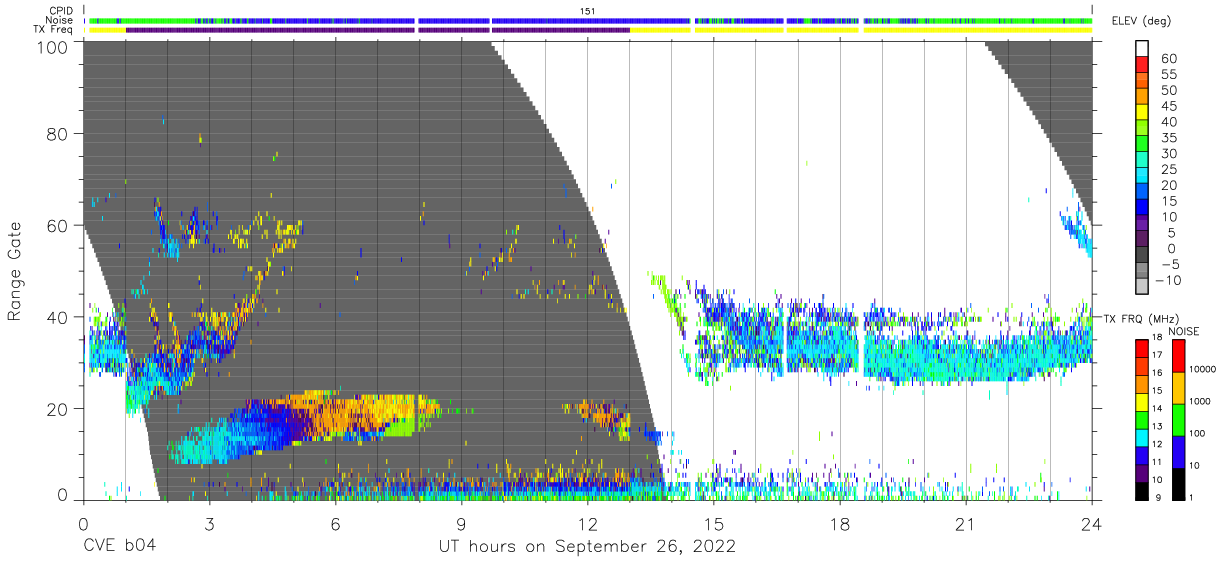
Task: Click the 80 tick on the Range Gate axis
Action: [57, 134]
